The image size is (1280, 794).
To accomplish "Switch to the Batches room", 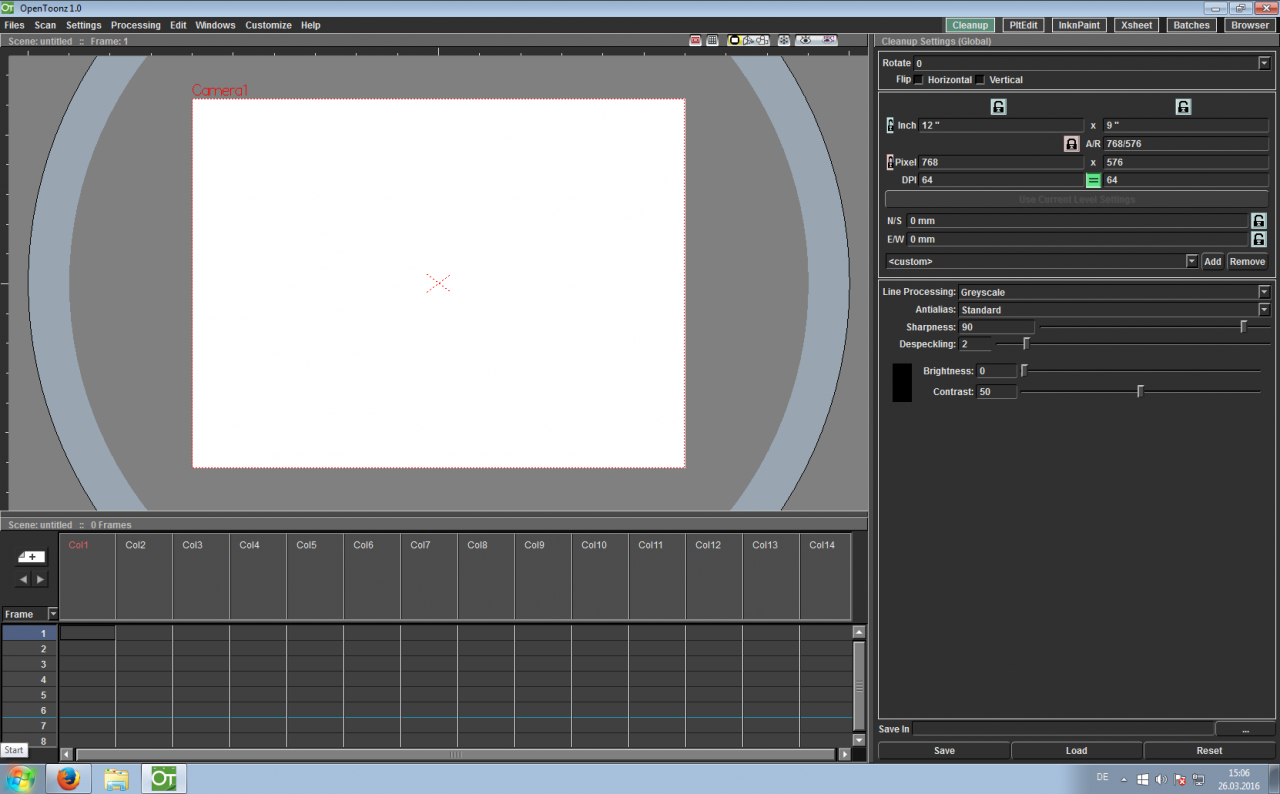I will click(x=1191, y=25).
